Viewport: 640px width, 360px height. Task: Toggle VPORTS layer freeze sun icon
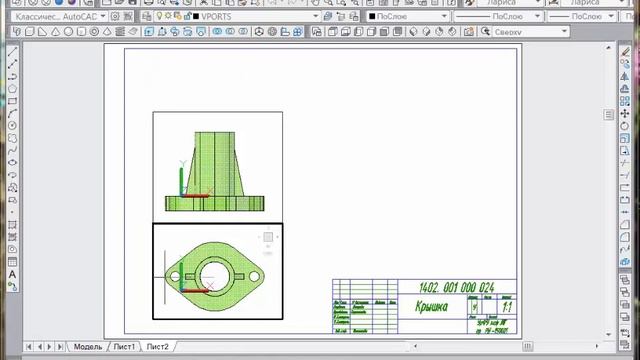pyautogui.click(x=168, y=16)
